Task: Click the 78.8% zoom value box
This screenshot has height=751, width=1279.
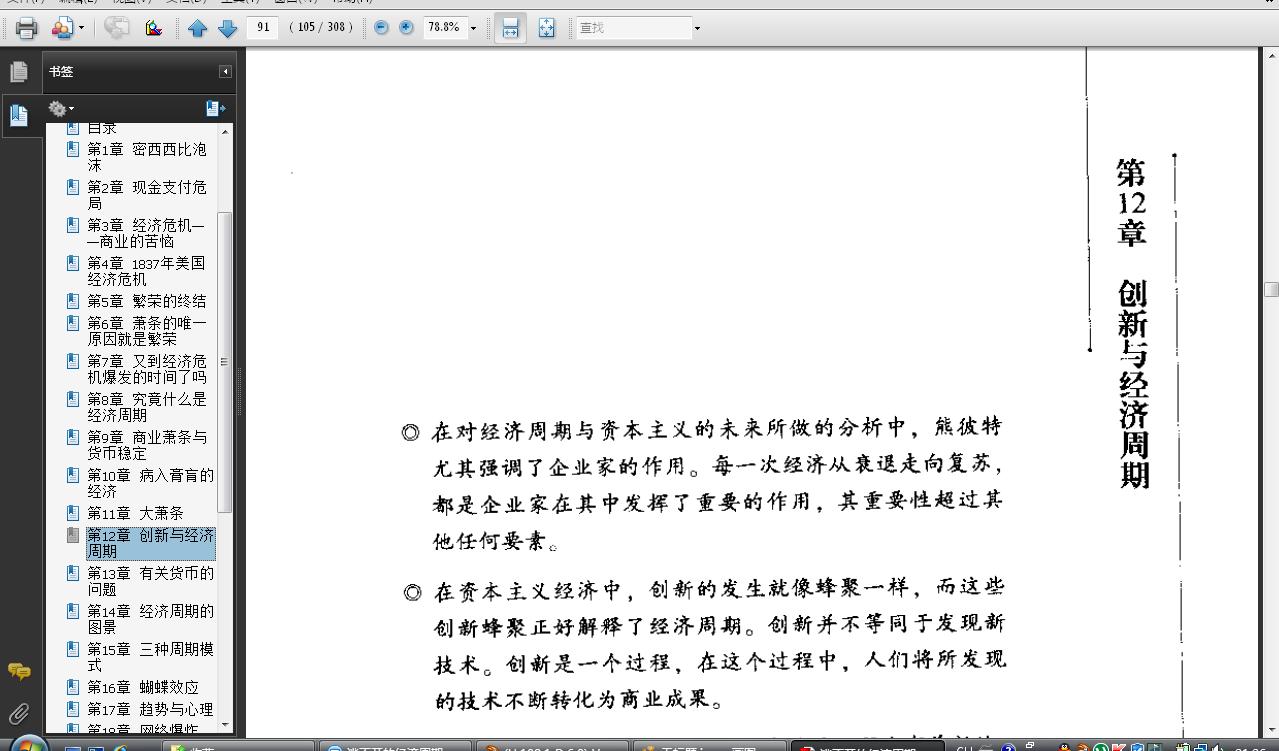Action: pos(444,28)
